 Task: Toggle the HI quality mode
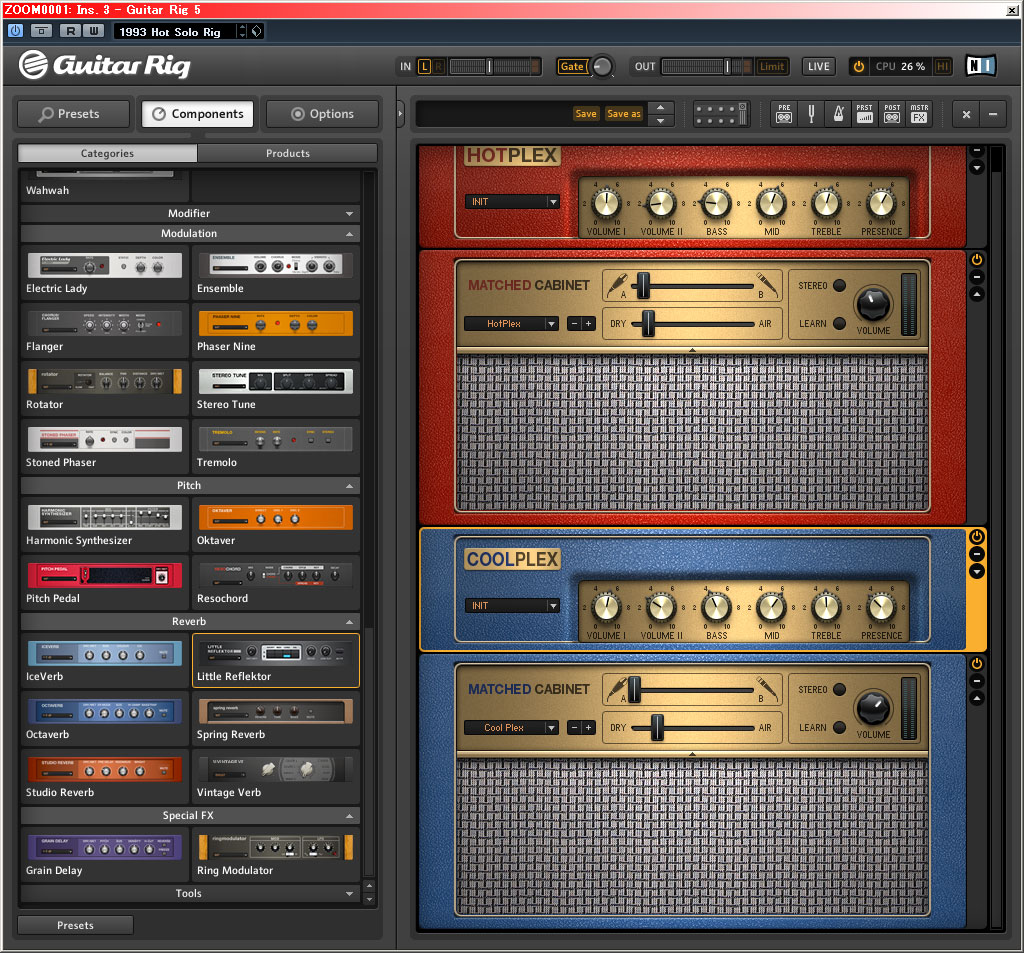click(x=942, y=66)
